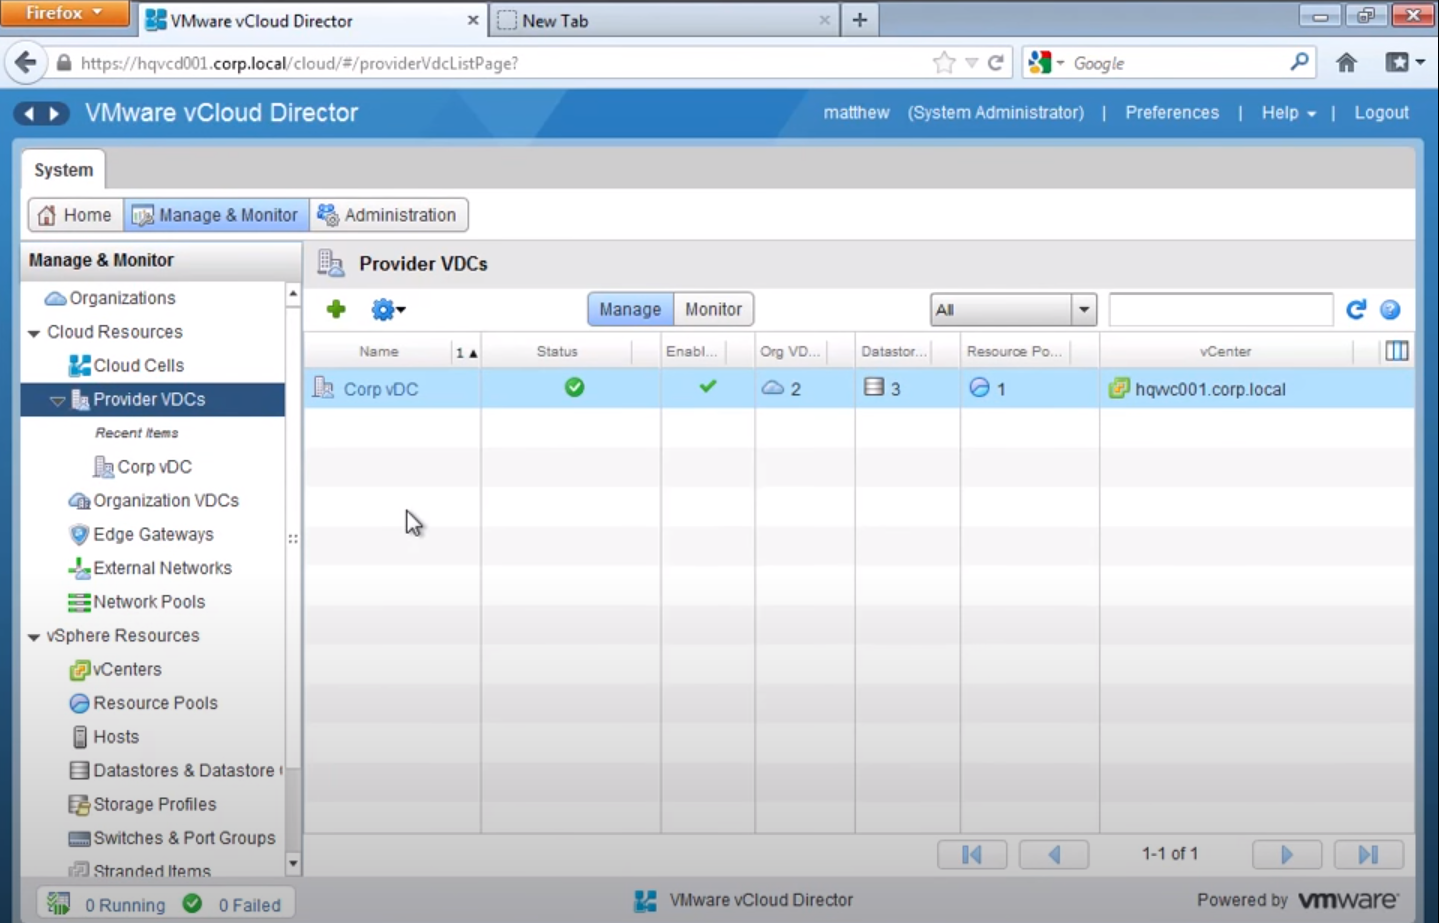This screenshot has width=1439, height=923.
Task: Open vCenters in the tree
Action: click(127, 670)
